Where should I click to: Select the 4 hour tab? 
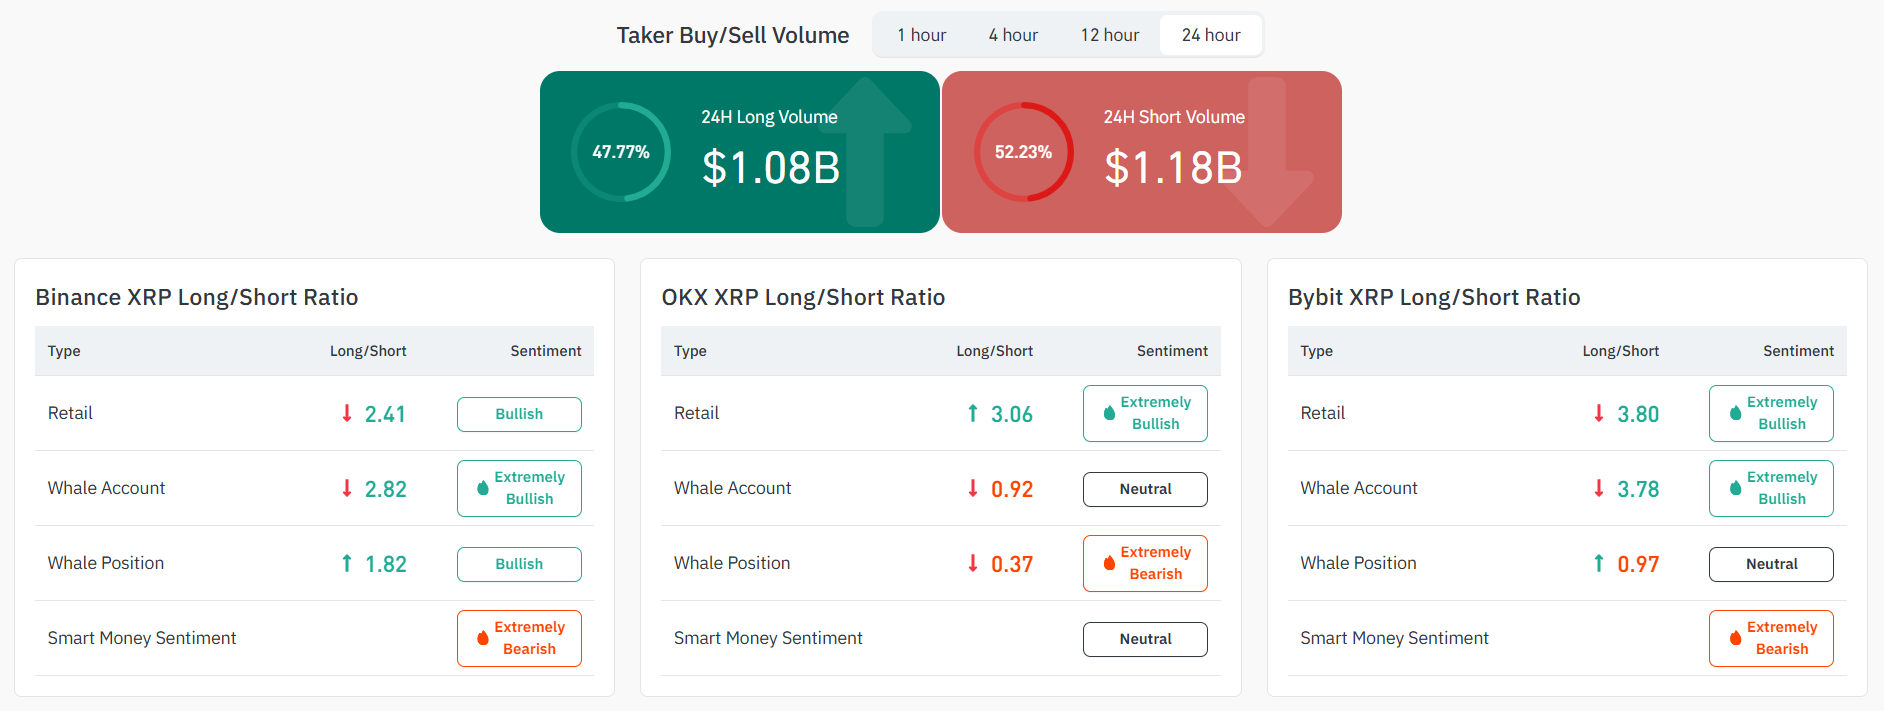pos(1013,35)
